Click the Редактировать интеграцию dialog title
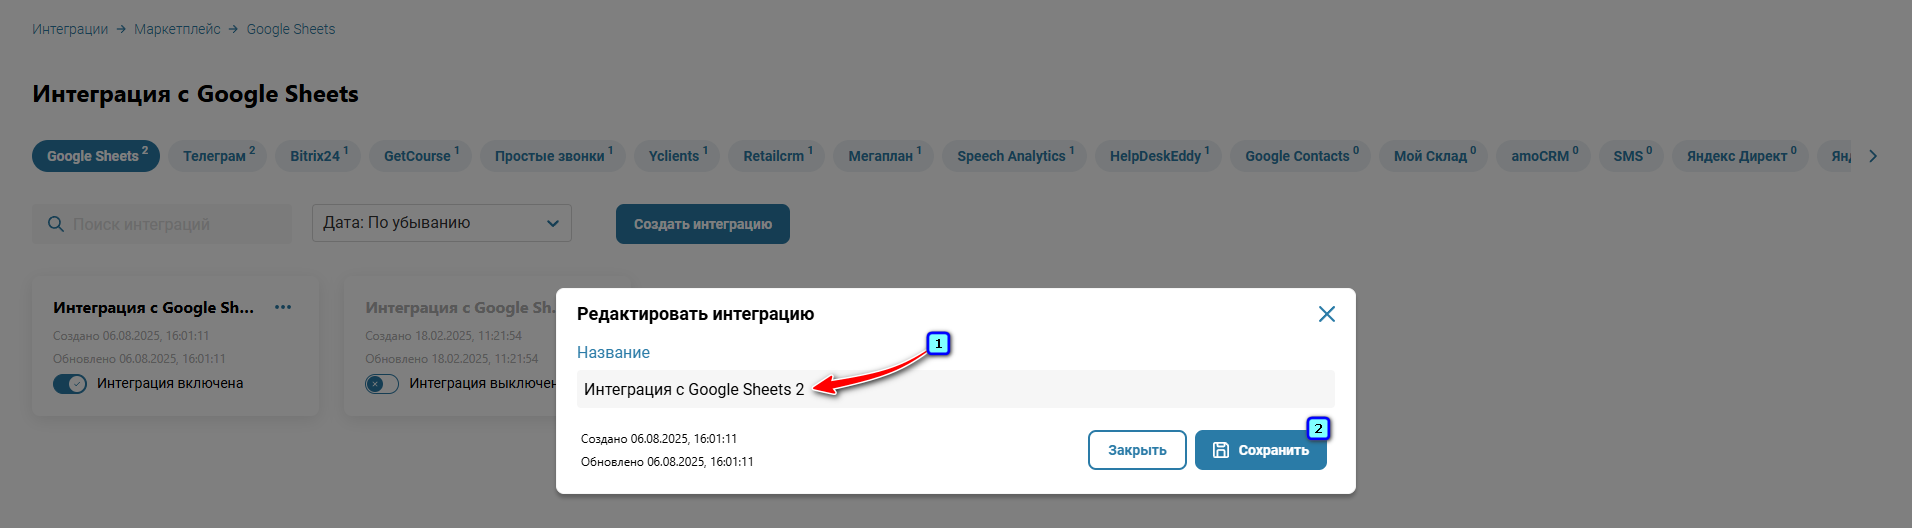 pyautogui.click(x=696, y=314)
